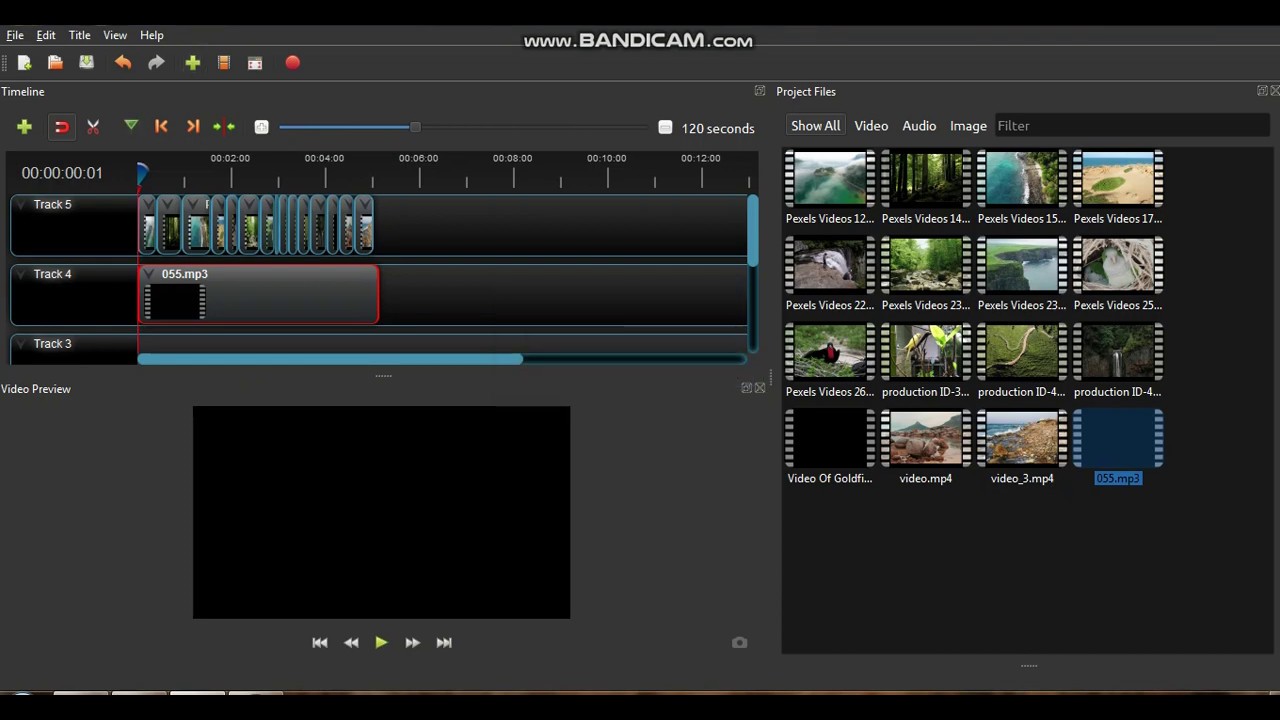The width and height of the screenshot is (1280, 720).
Task: Select the Pexels Videos 17 beach thumbnail
Action: [x=1118, y=178]
